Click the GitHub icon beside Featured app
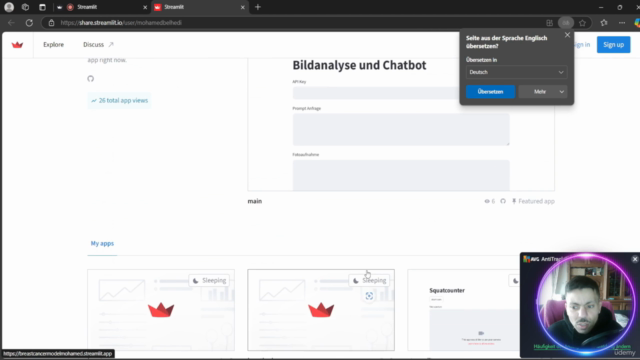This screenshot has height=360, width=640. tap(503, 201)
